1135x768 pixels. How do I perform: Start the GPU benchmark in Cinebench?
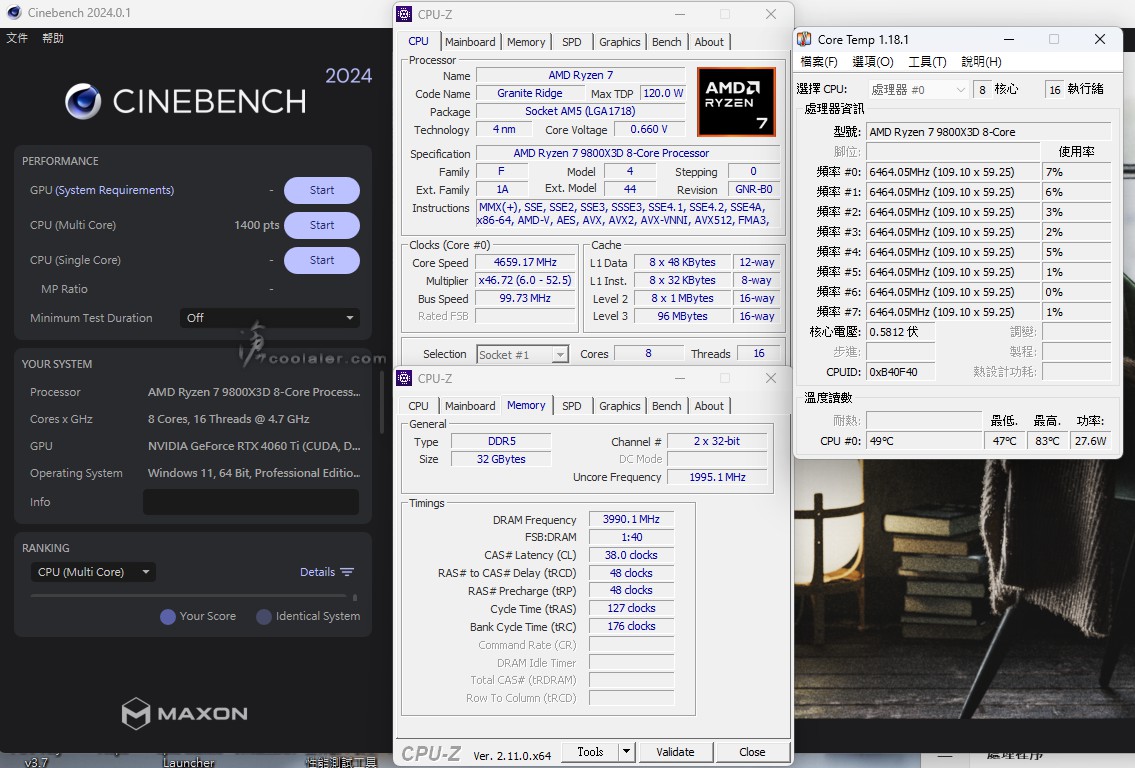(322, 190)
